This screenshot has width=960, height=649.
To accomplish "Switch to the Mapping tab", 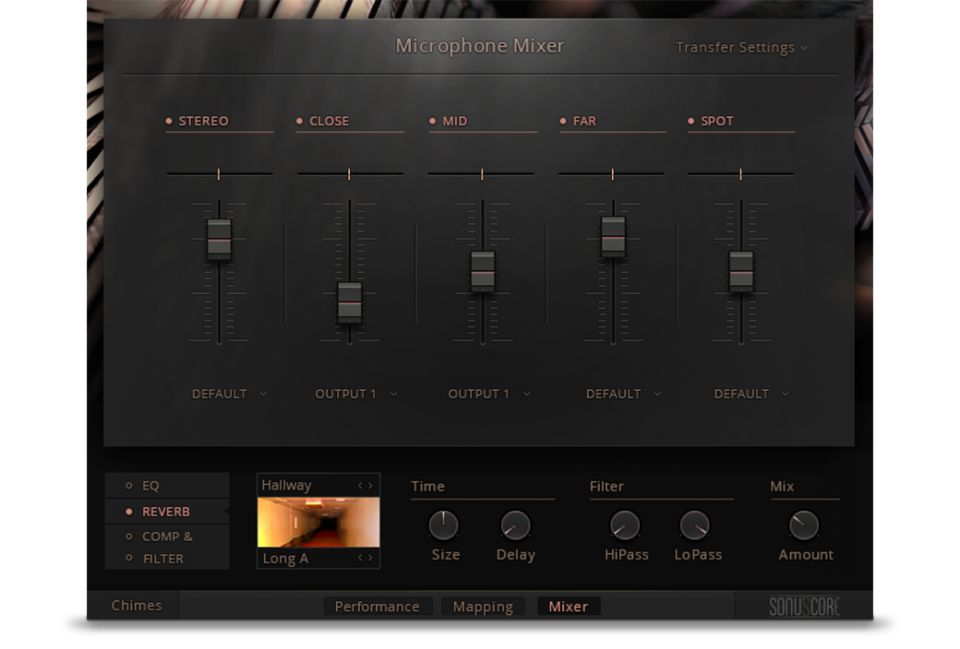I will [x=482, y=606].
